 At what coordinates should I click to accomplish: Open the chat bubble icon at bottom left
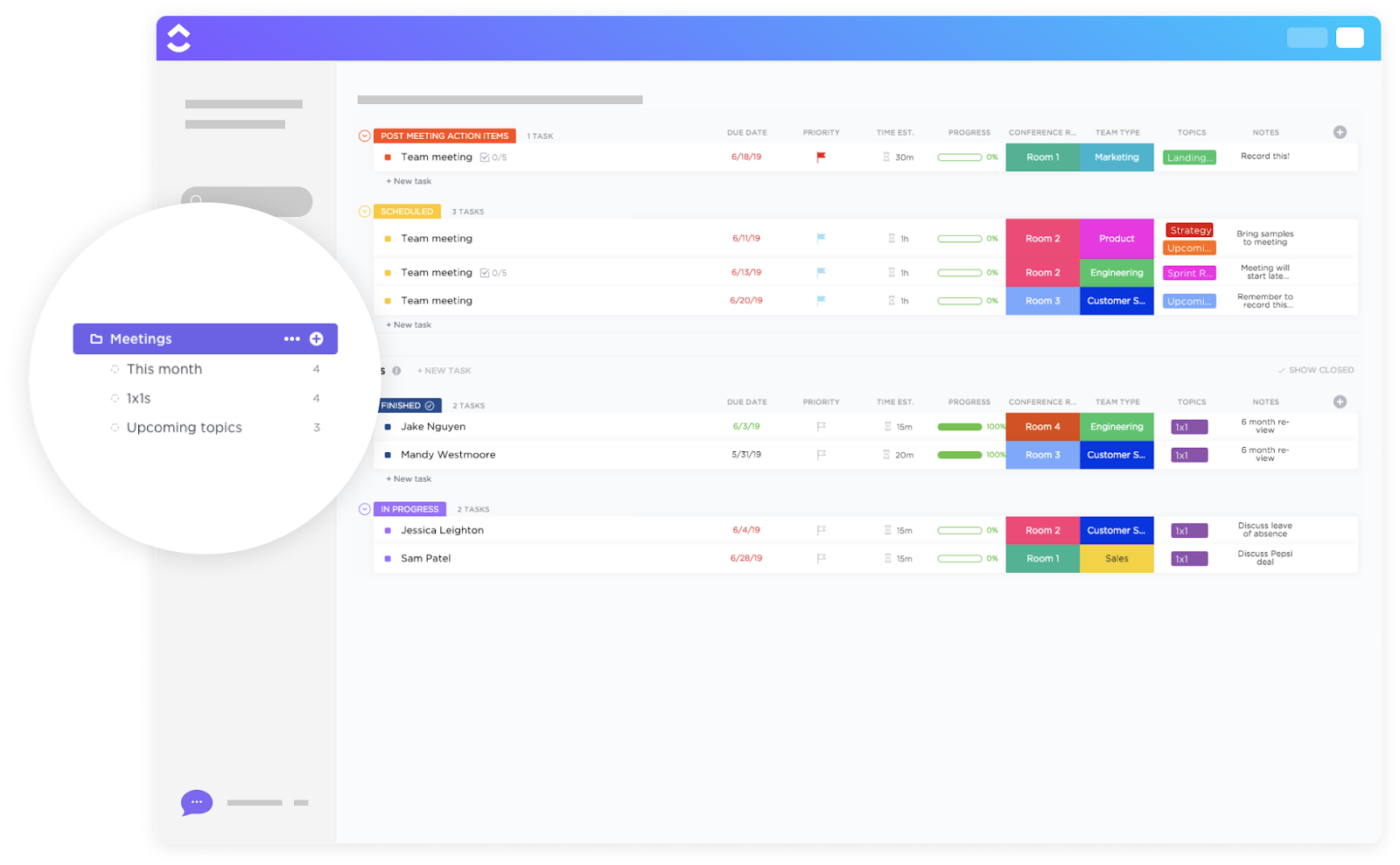coord(196,802)
